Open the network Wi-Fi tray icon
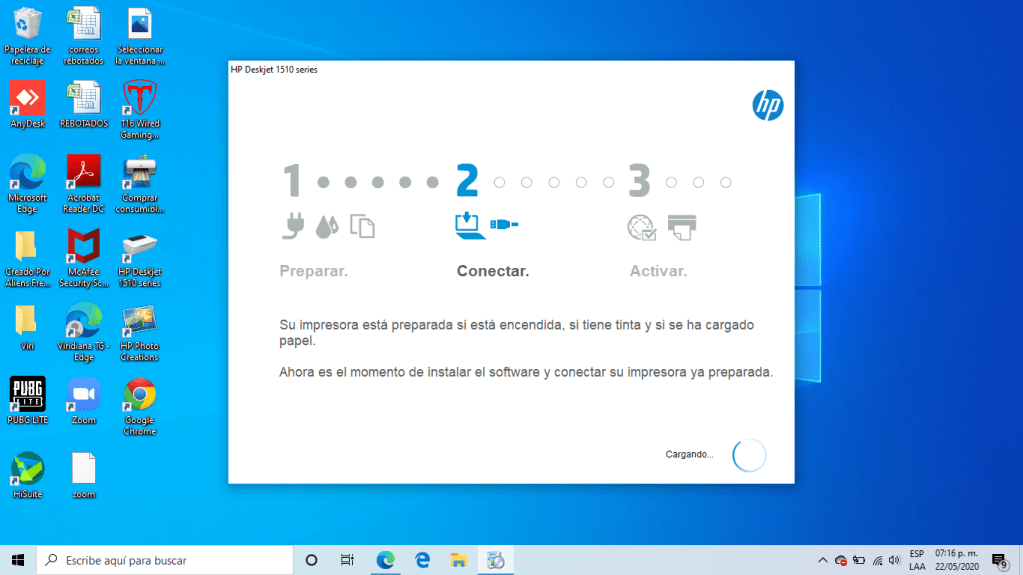 (x=878, y=561)
